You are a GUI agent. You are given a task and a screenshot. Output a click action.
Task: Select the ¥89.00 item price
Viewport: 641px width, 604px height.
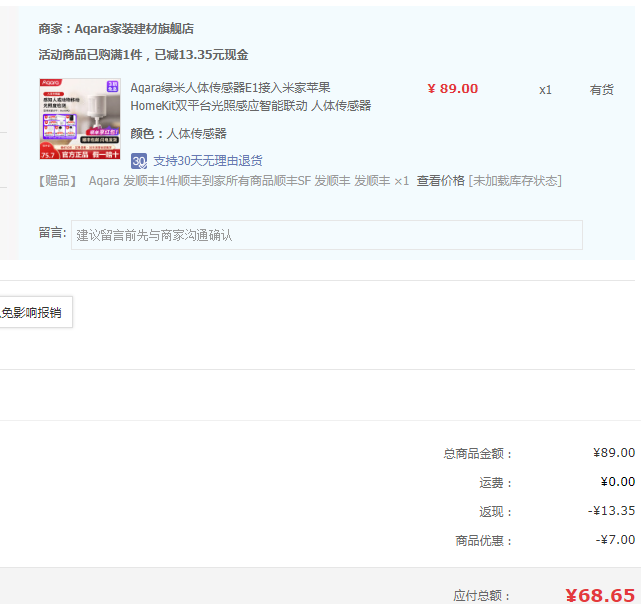453,89
